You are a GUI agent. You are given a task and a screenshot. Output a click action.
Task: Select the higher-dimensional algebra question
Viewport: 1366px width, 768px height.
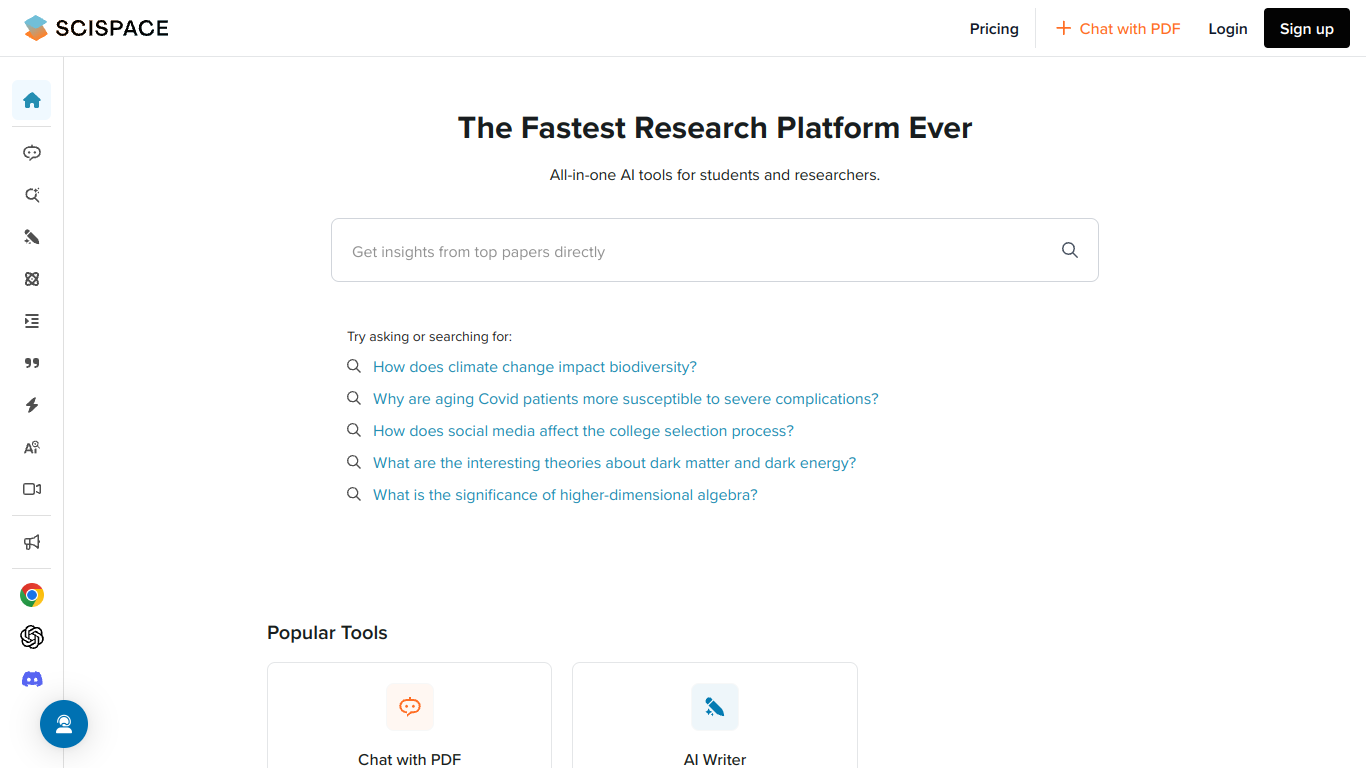point(565,495)
